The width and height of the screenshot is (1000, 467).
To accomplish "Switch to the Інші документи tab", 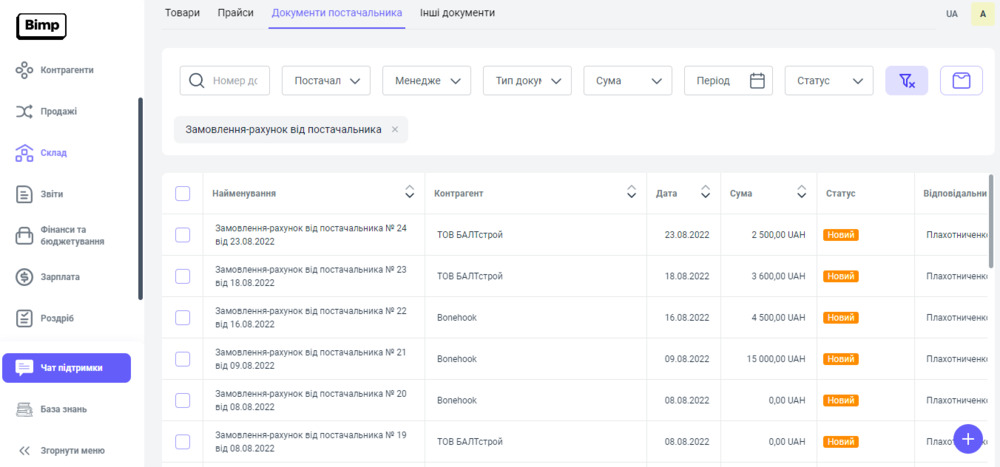I will coord(457,13).
